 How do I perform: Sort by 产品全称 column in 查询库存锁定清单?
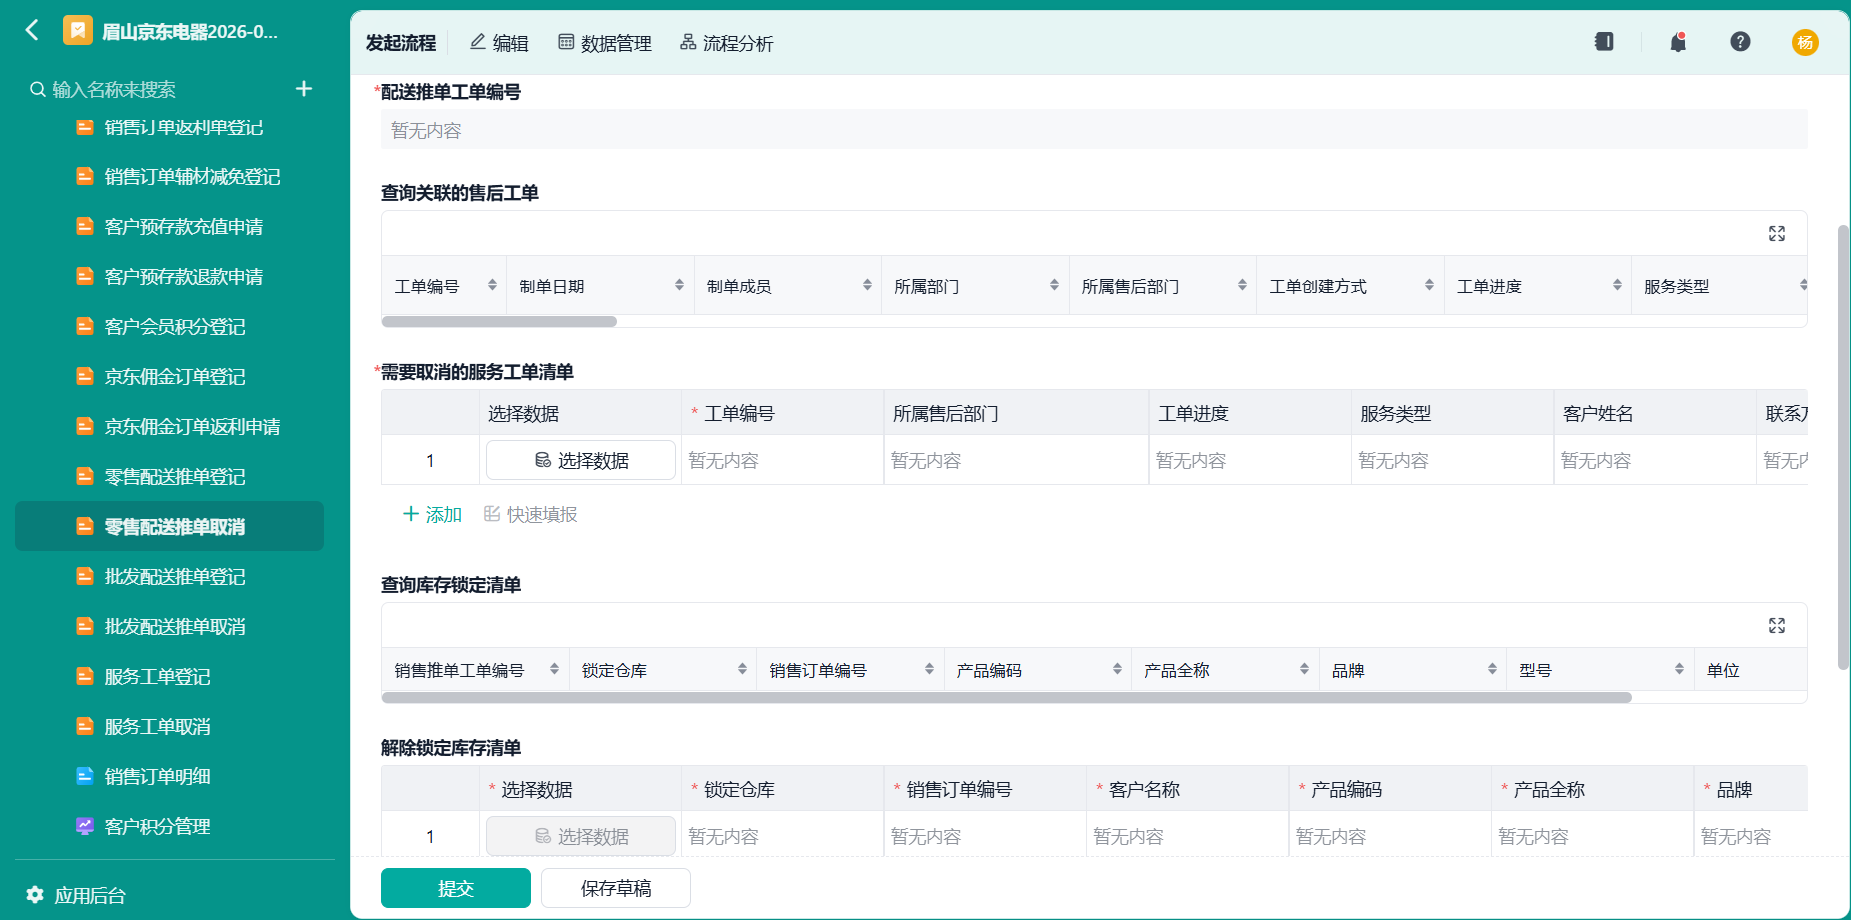[x=1304, y=669]
